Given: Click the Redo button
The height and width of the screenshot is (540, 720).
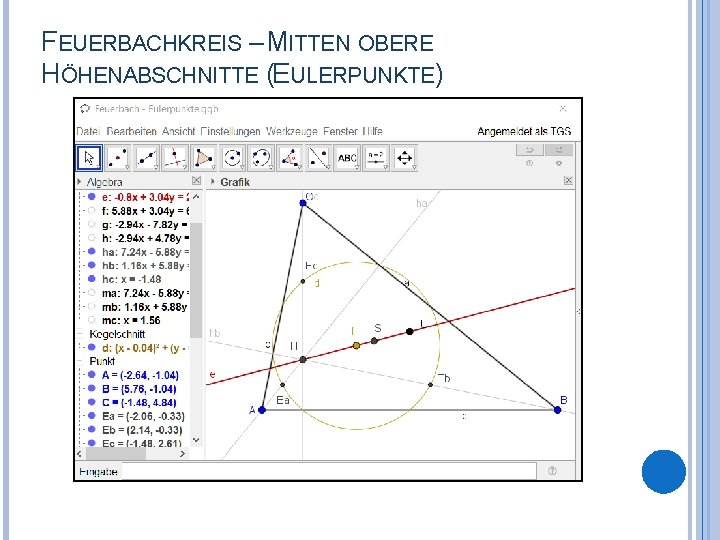Looking at the screenshot, I should 559,150.
